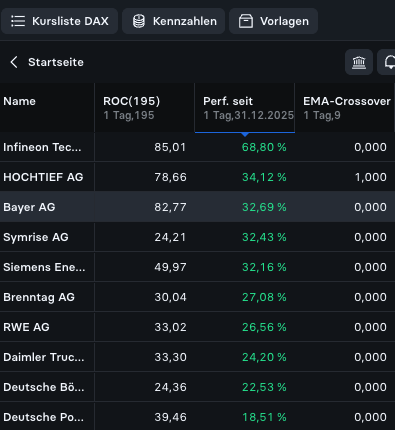Click performance 27,08 % for Brenntag

pyautogui.click(x=264, y=297)
